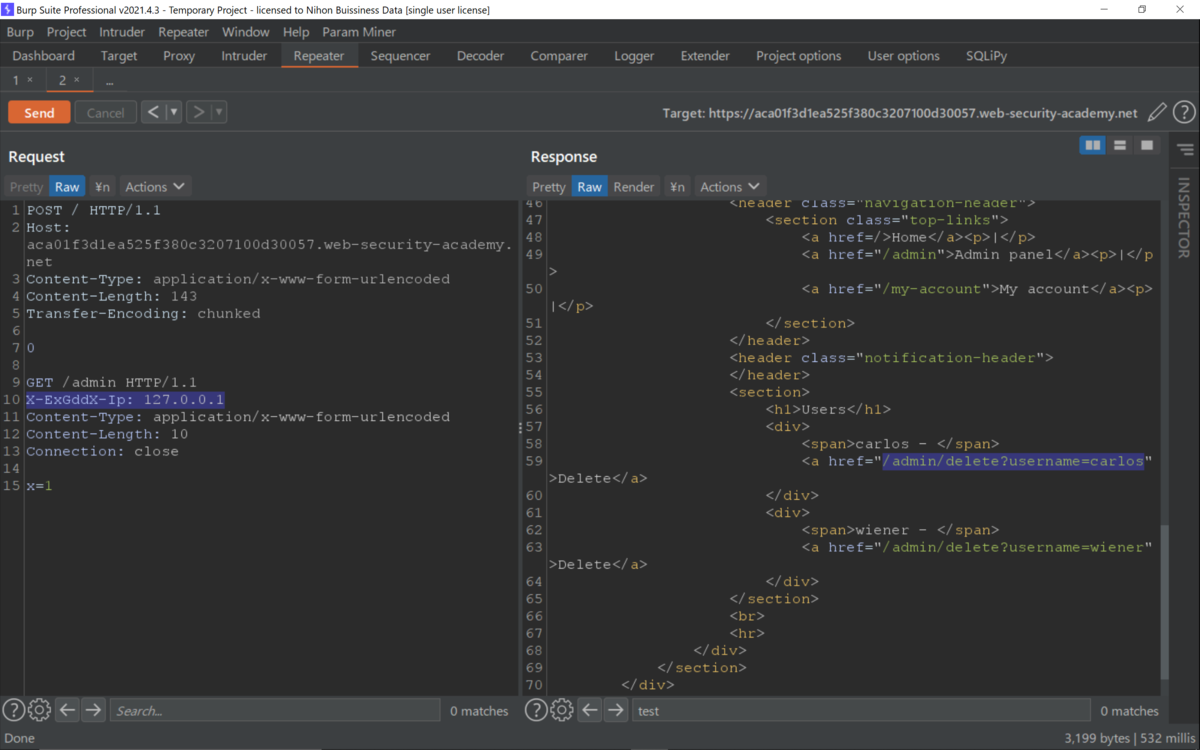Viewport: 1200px width, 750px height.
Task: Switch to the Decoder tab
Action: tap(480, 56)
